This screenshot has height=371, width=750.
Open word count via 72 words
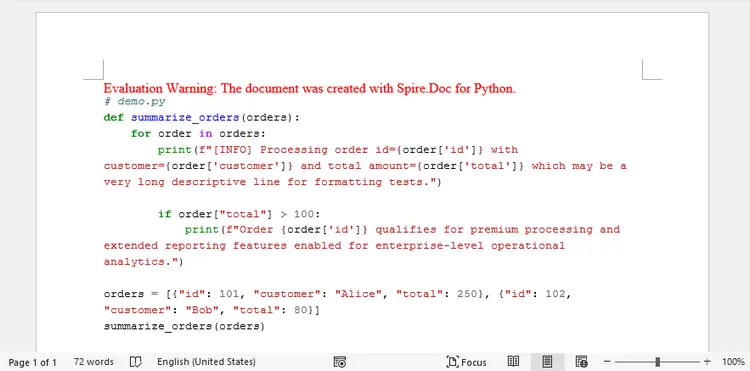click(94, 362)
